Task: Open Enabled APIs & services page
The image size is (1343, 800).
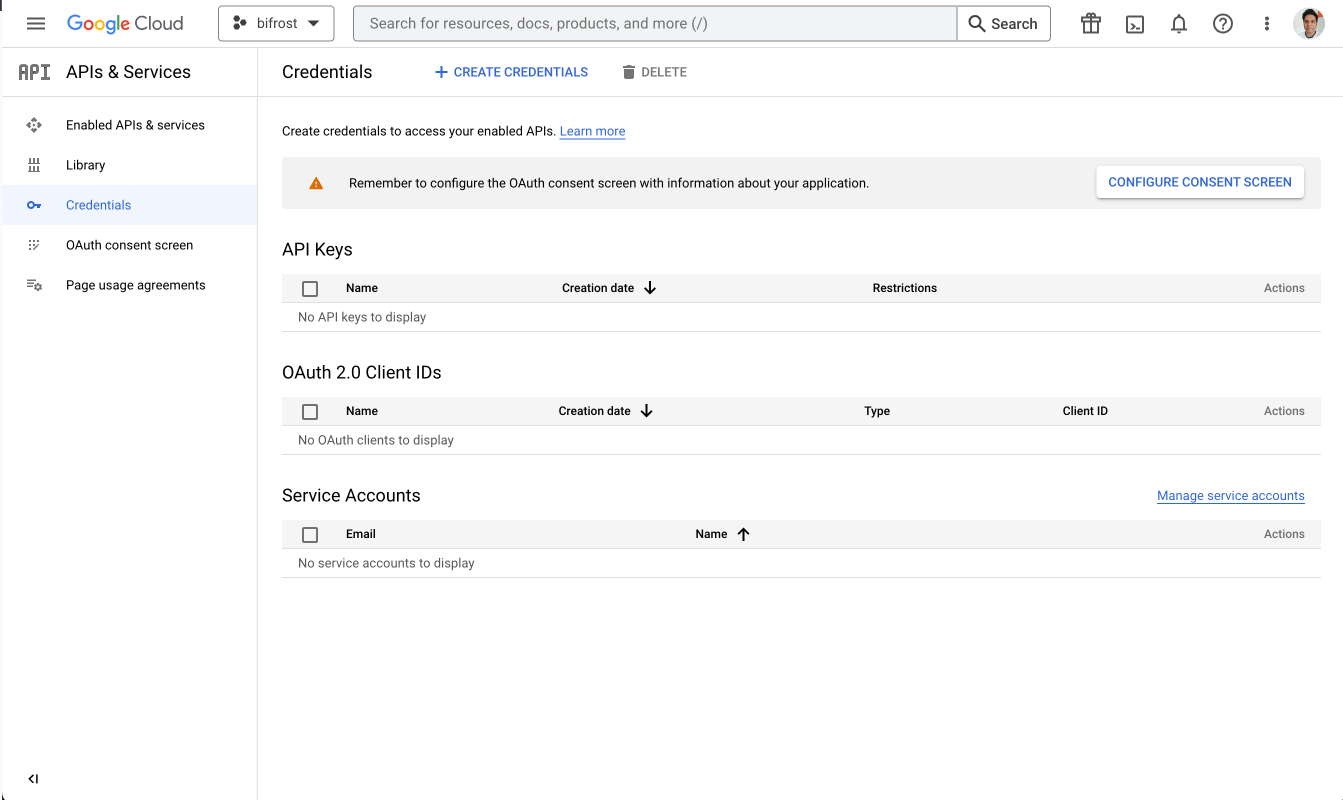Action: (135, 125)
